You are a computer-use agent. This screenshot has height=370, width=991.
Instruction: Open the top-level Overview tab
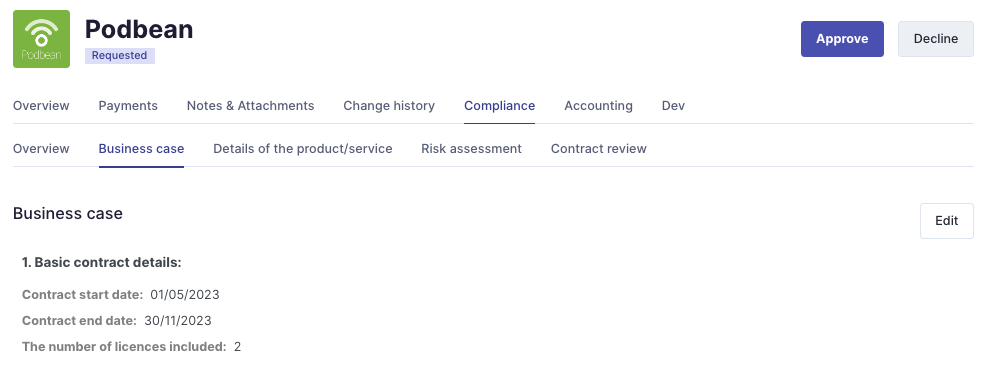[41, 106]
